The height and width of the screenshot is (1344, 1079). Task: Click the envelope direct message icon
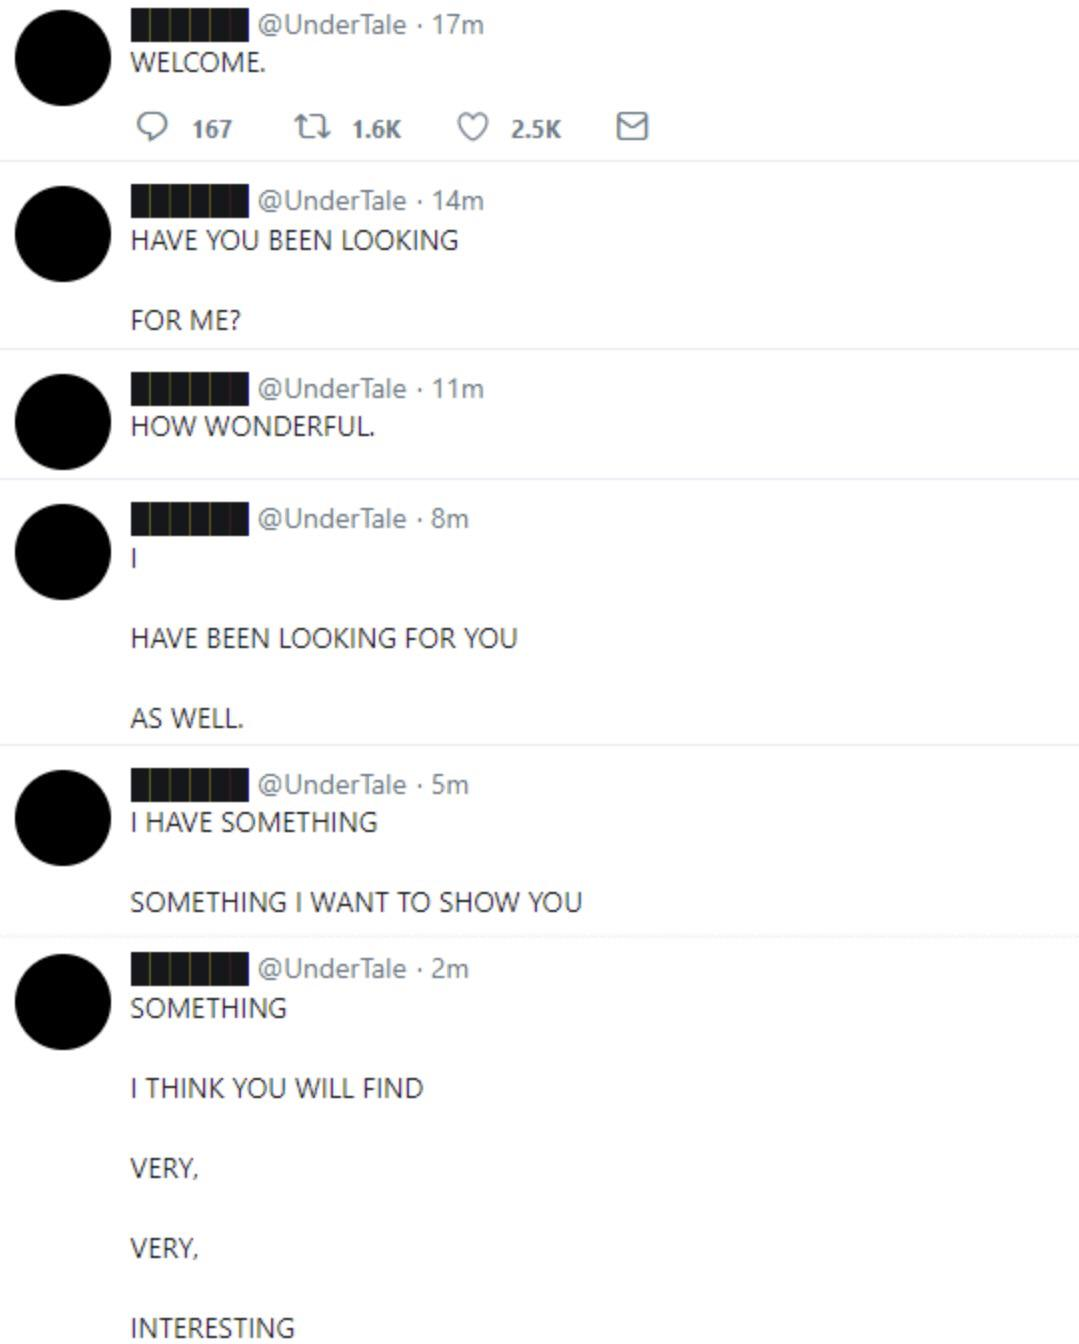tap(632, 126)
